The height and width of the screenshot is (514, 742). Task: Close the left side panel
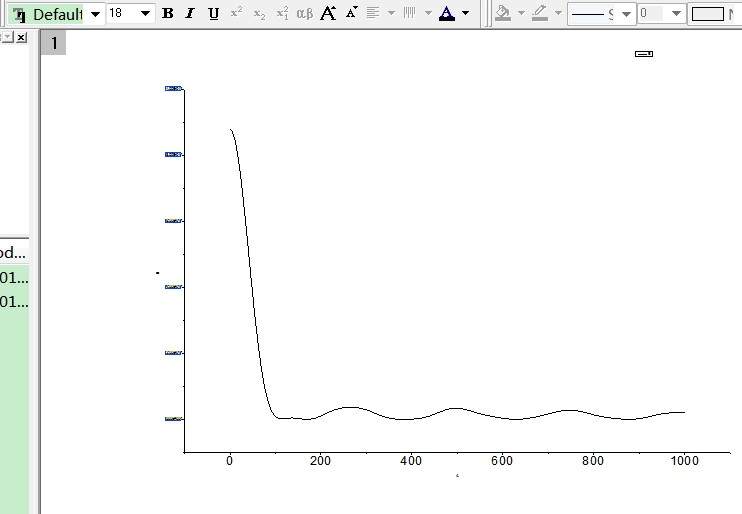21,37
